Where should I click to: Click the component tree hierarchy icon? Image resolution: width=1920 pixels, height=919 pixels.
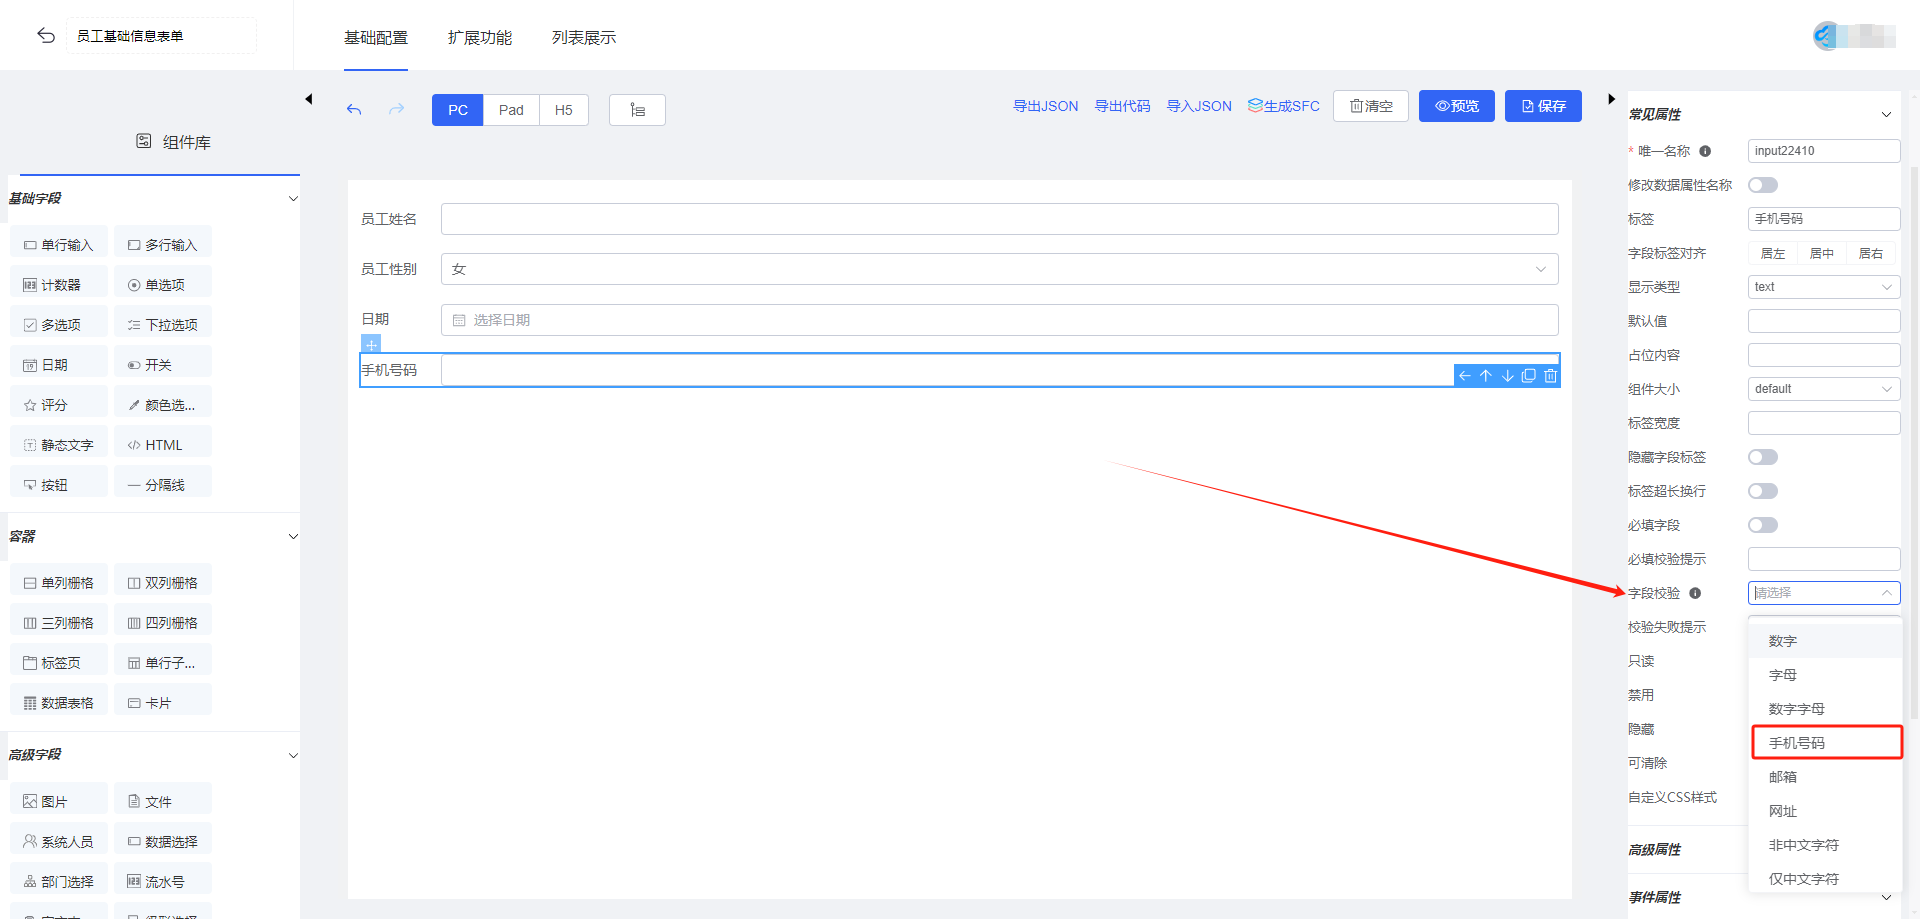pyautogui.click(x=637, y=110)
